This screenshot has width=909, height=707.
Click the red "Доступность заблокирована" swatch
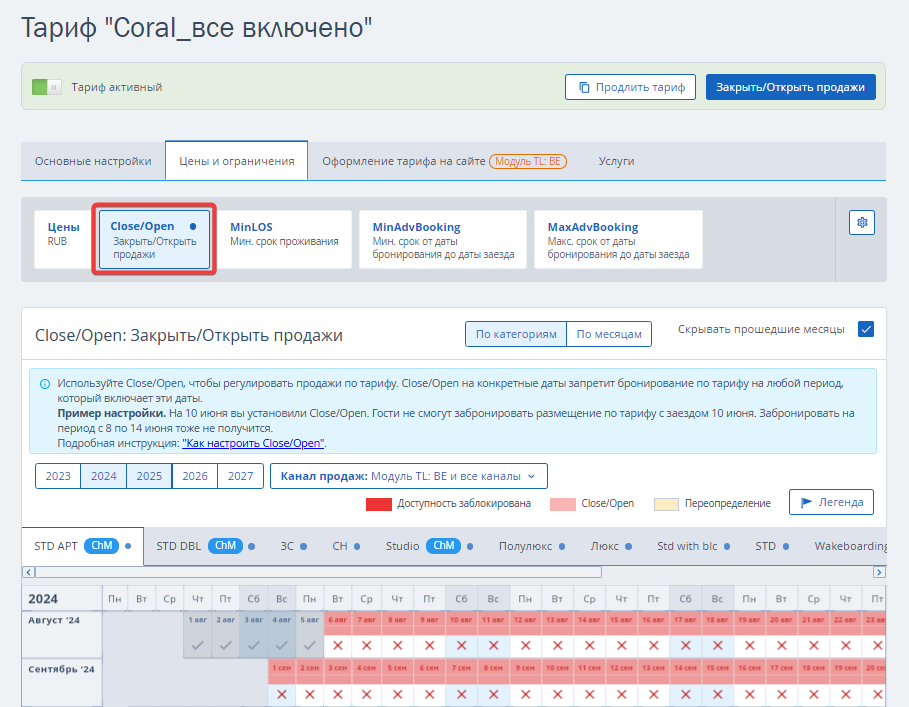tap(379, 504)
